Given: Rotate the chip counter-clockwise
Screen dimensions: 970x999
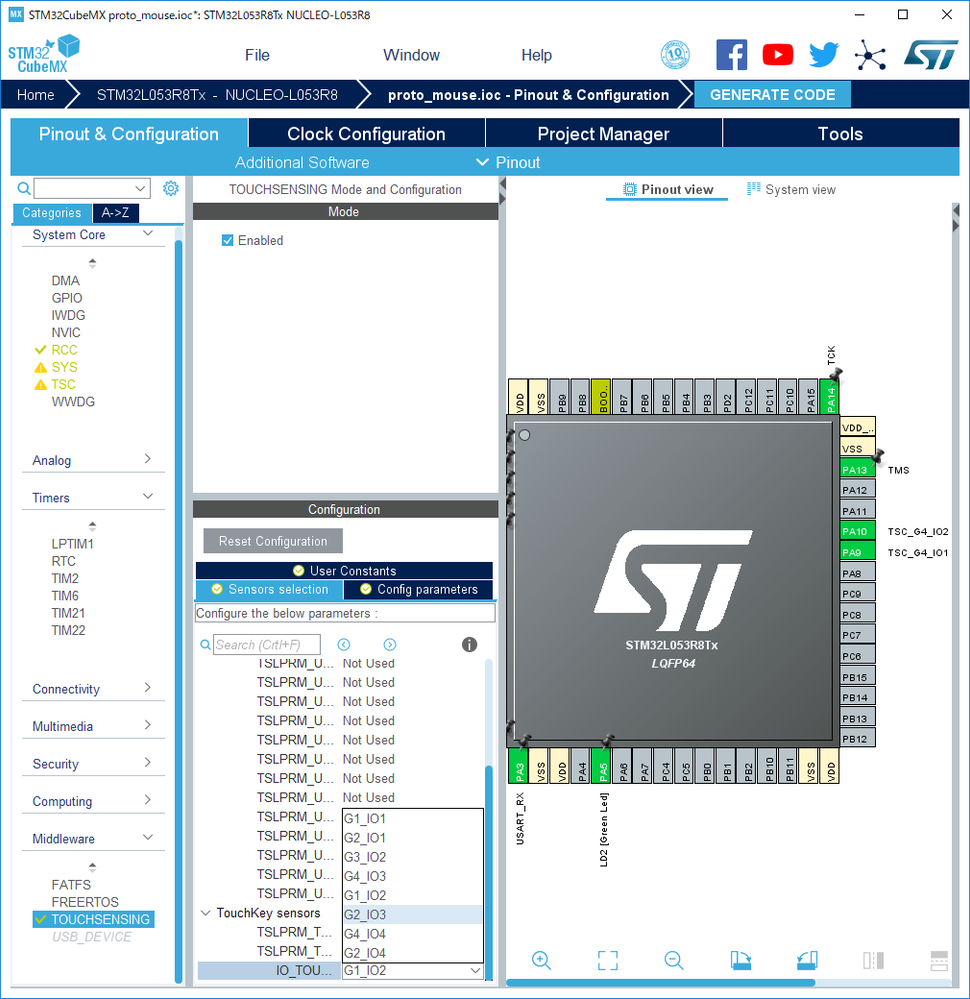Looking at the screenshot, I should click(x=807, y=960).
